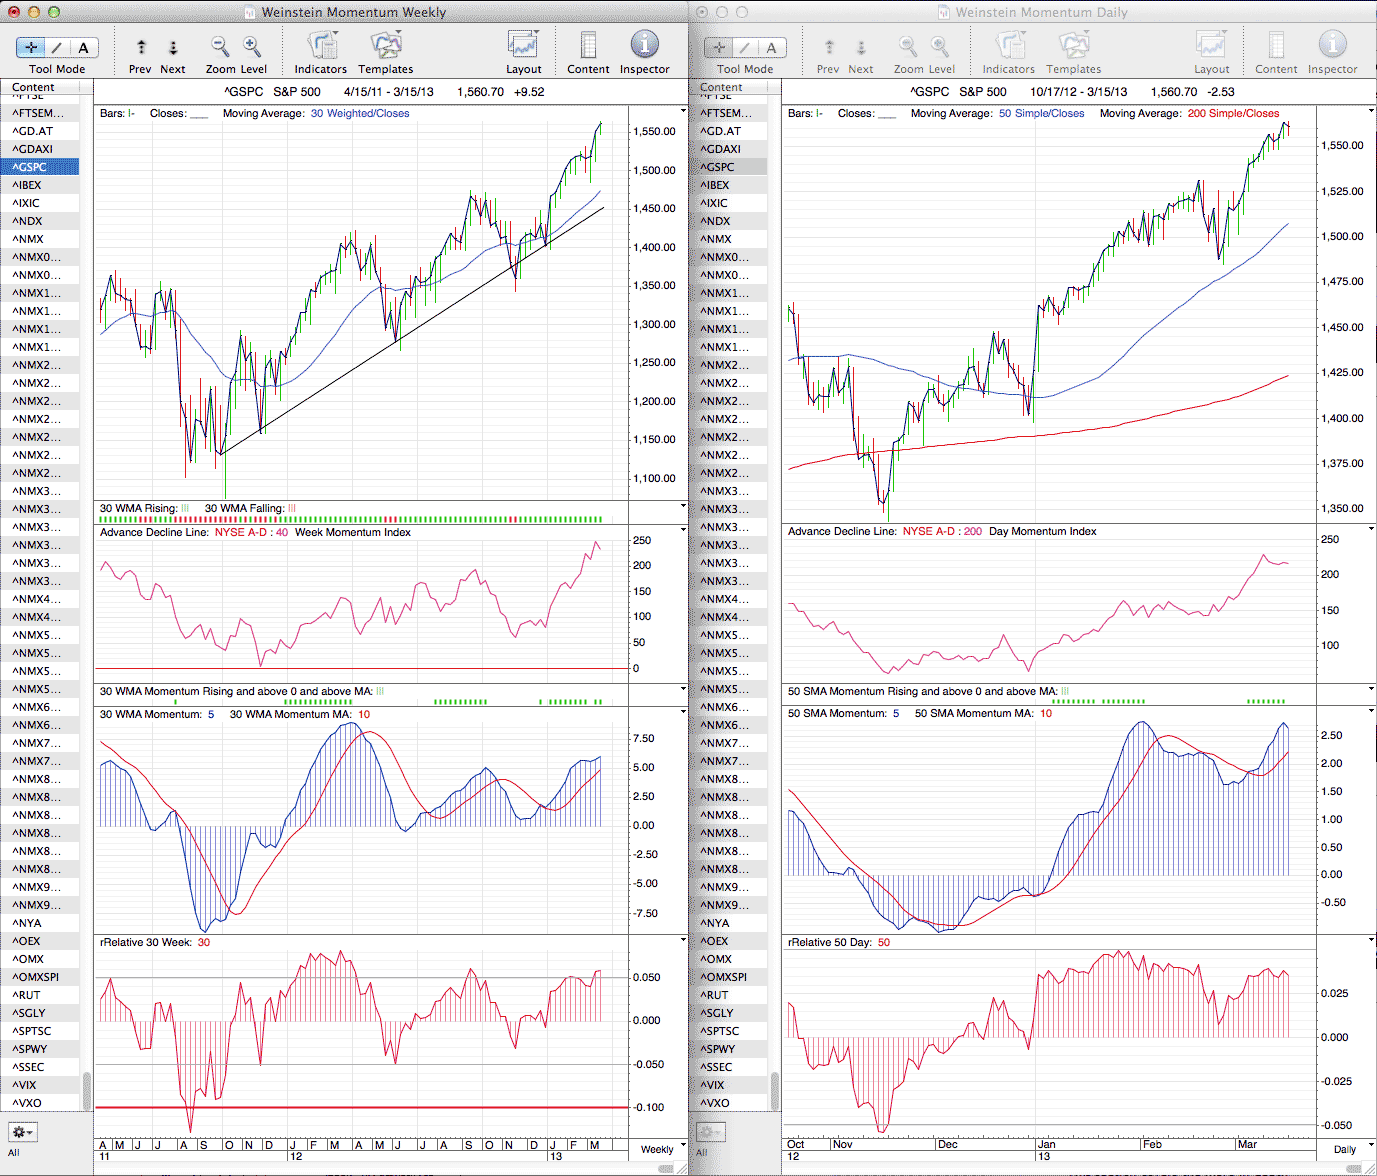Click NYSE A-D : 40 parameter link
This screenshot has height=1176, width=1377.
pos(251,532)
